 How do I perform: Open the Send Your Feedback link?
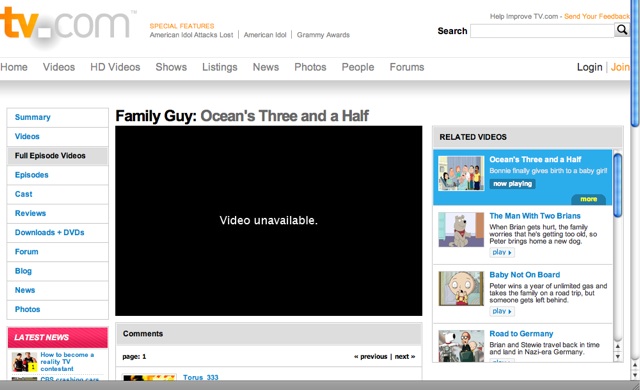click(597, 16)
